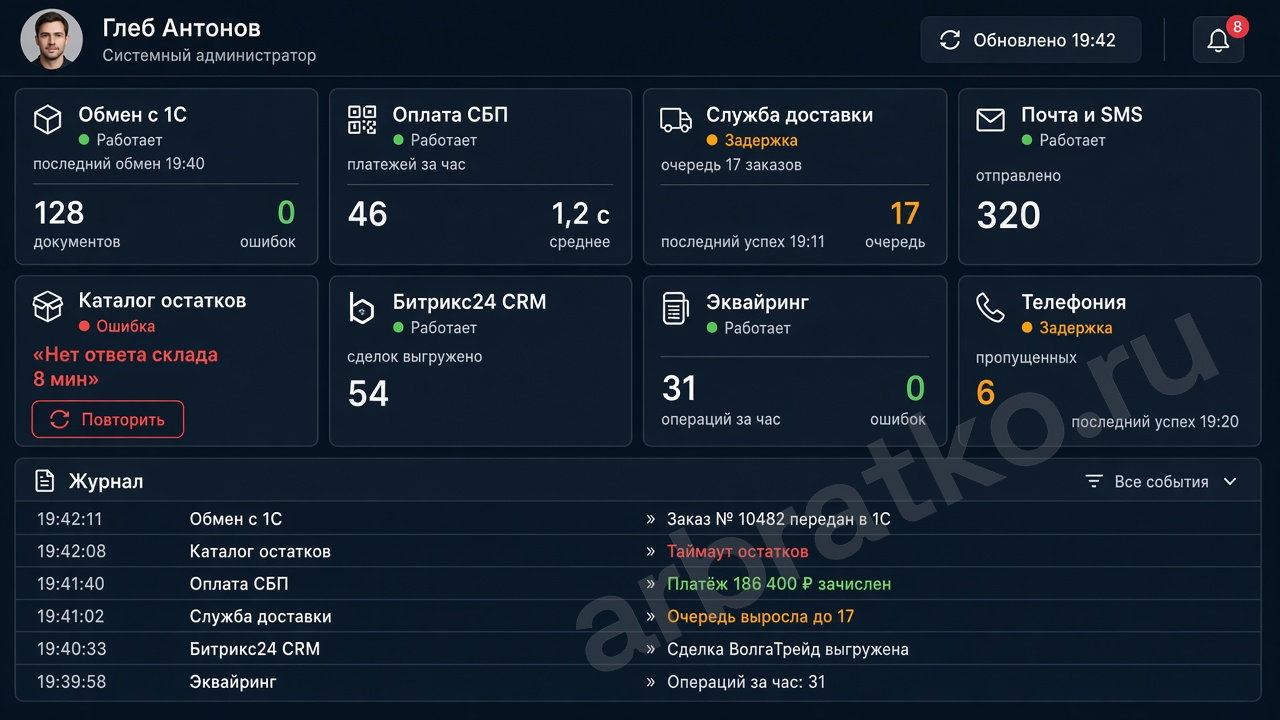Click the notifications bell icon
Image resolution: width=1280 pixels, height=720 pixels.
[x=1218, y=40]
